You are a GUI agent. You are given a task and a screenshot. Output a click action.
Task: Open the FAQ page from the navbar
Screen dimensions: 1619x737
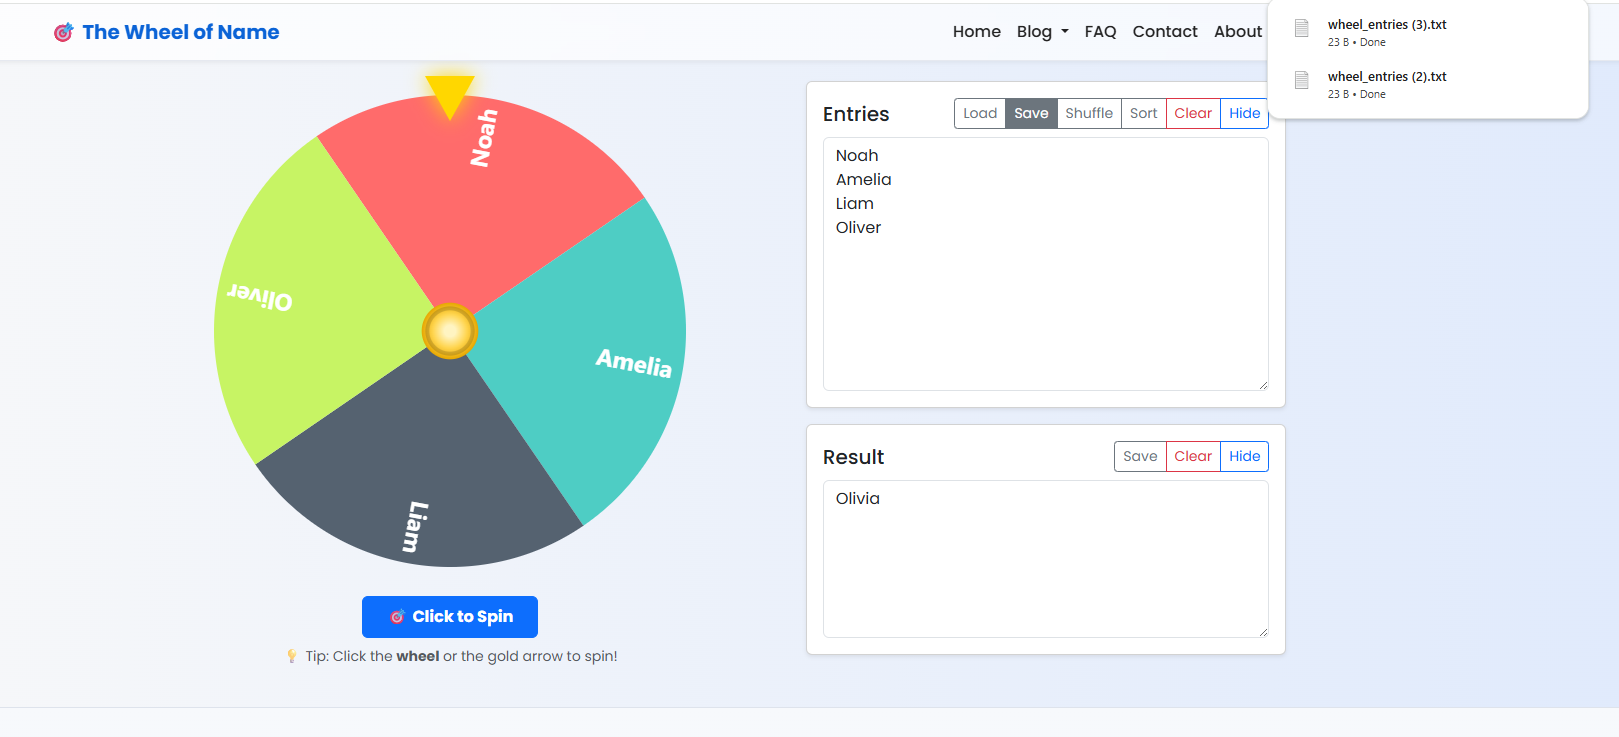(1100, 32)
